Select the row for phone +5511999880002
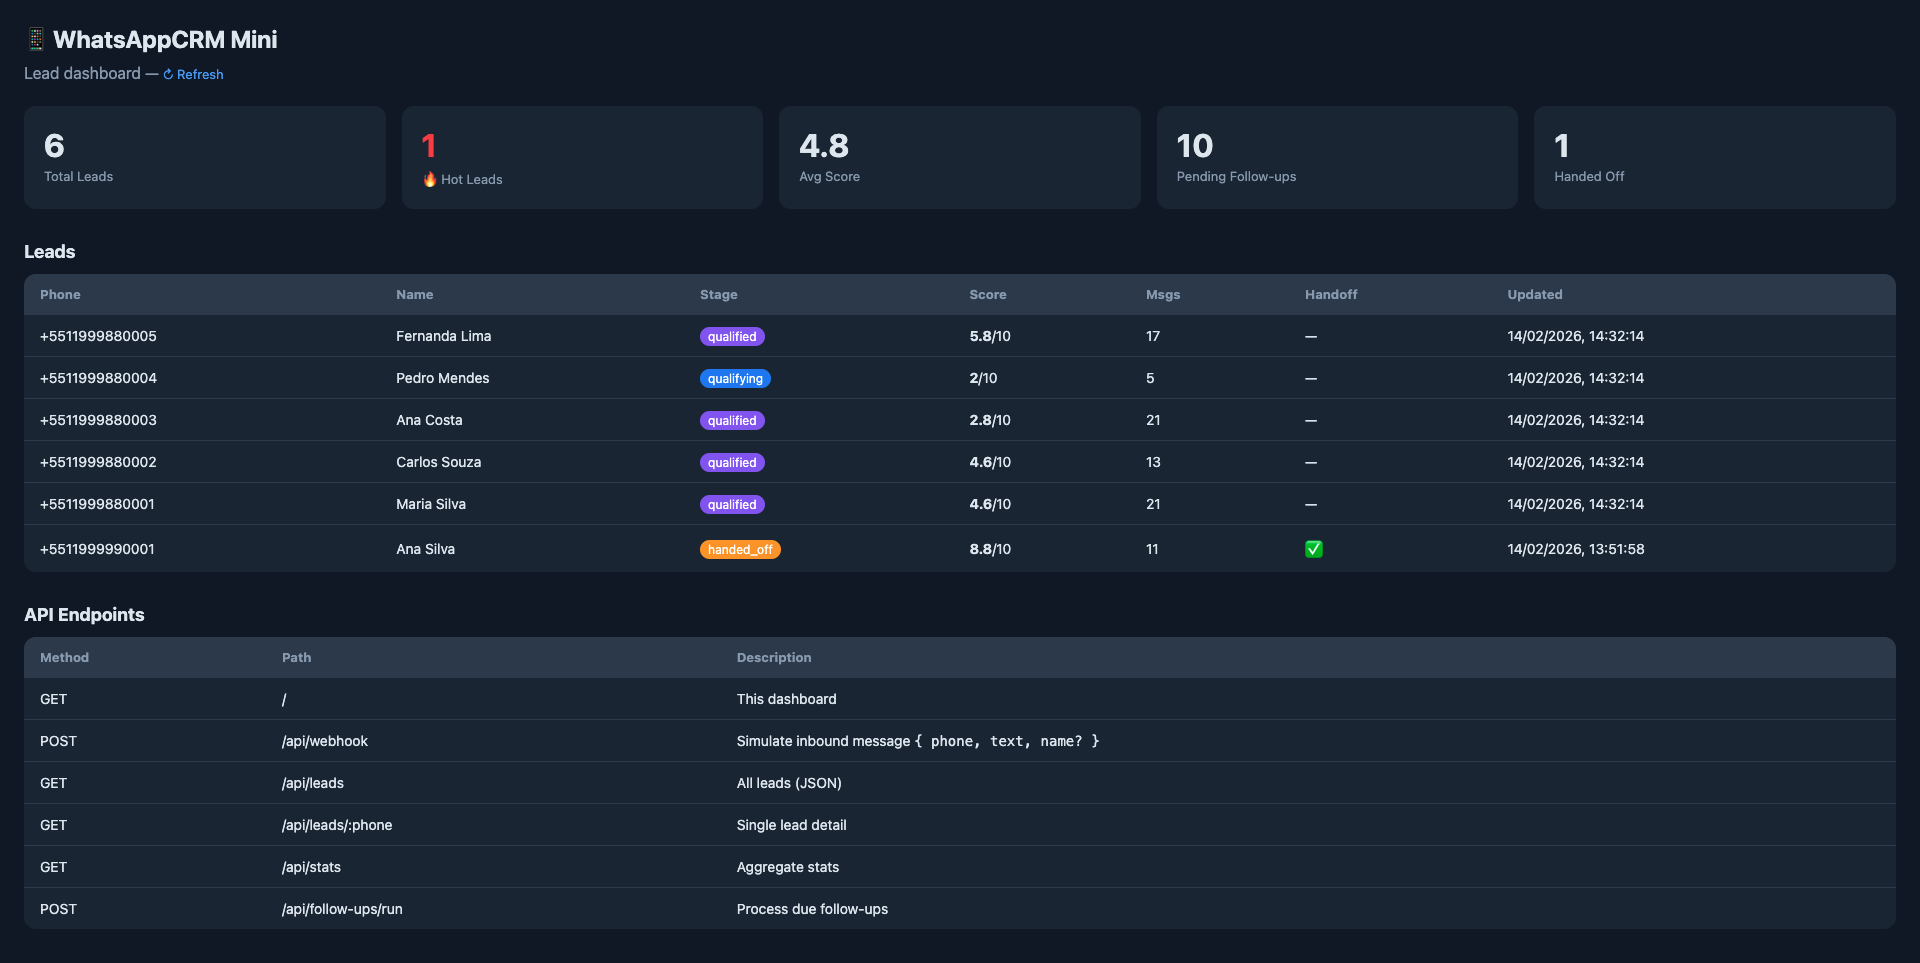Screen dimensions: 1920x963 click(x=97, y=462)
